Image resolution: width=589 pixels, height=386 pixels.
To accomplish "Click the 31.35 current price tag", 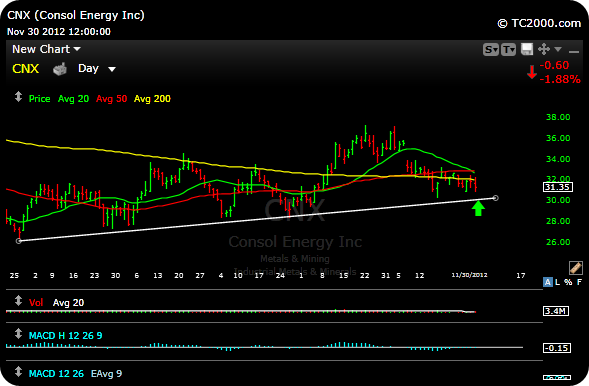I will [558, 187].
